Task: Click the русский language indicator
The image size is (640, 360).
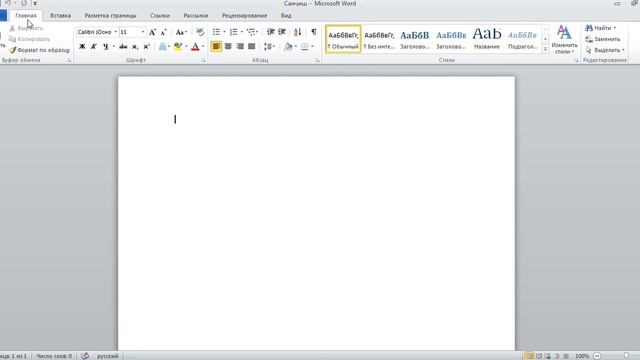Action: coord(107,356)
